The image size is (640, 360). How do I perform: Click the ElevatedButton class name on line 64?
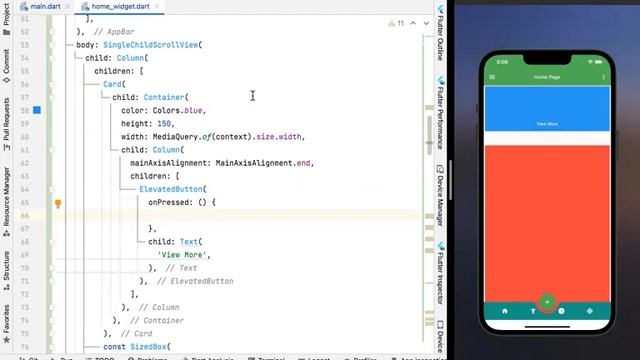[x=171, y=189]
